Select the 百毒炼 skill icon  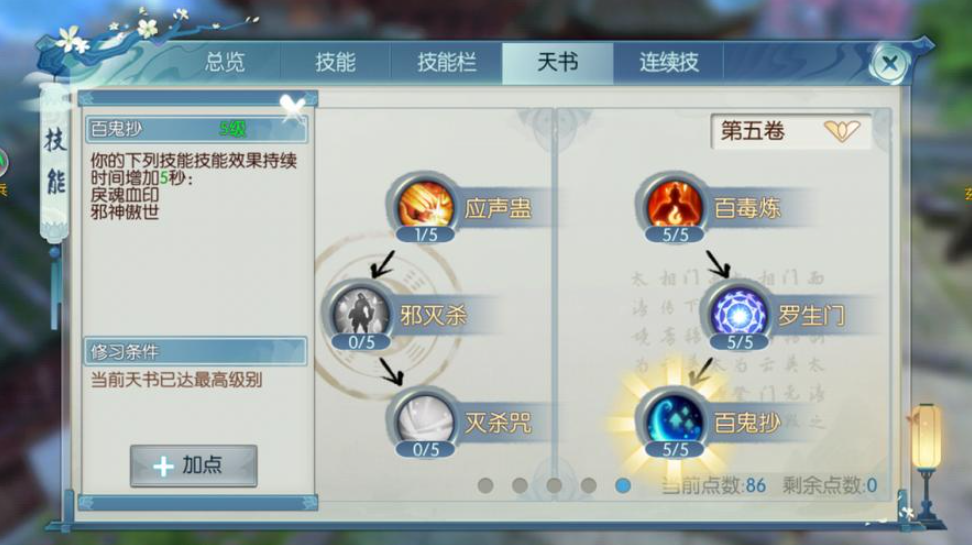pos(674,206)
